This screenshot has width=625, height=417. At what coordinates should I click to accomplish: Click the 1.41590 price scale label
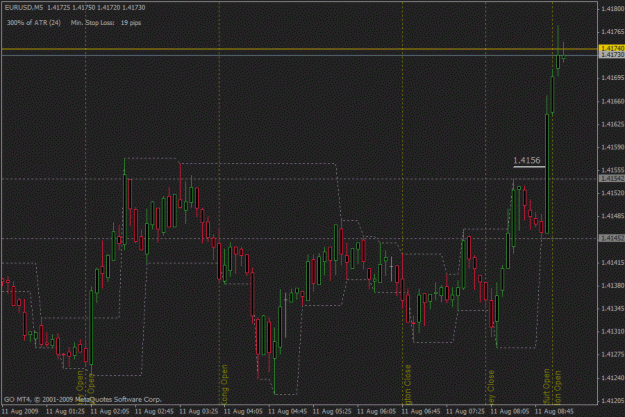(x=613, y=147)
